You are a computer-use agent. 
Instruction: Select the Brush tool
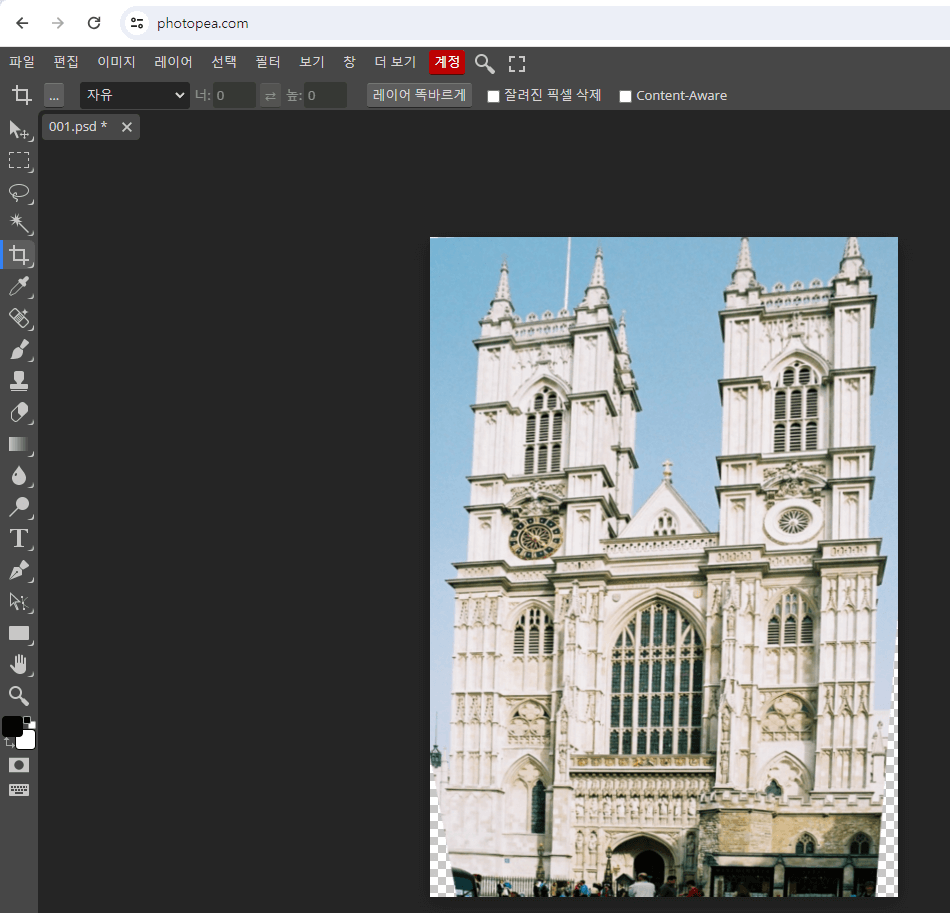point(19,350)
